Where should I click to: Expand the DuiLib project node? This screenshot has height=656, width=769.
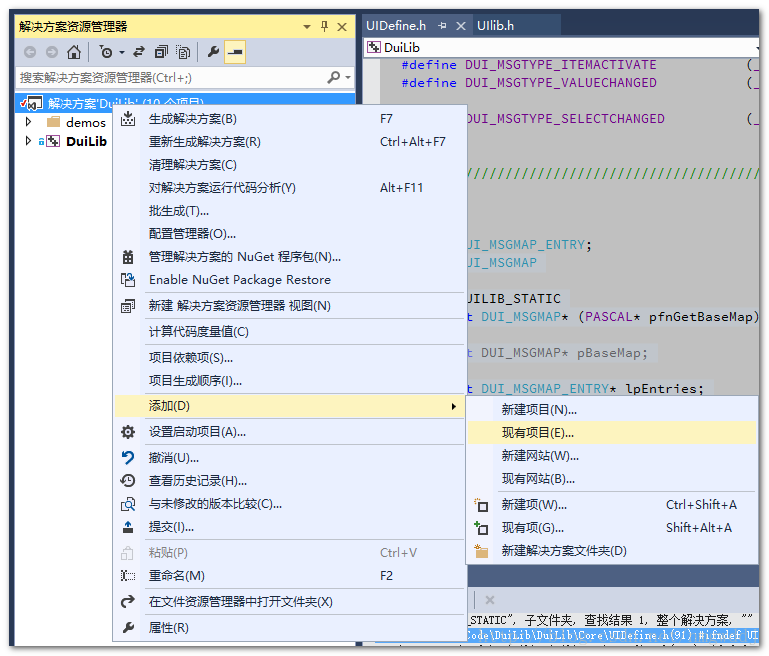tap(28, 141)
